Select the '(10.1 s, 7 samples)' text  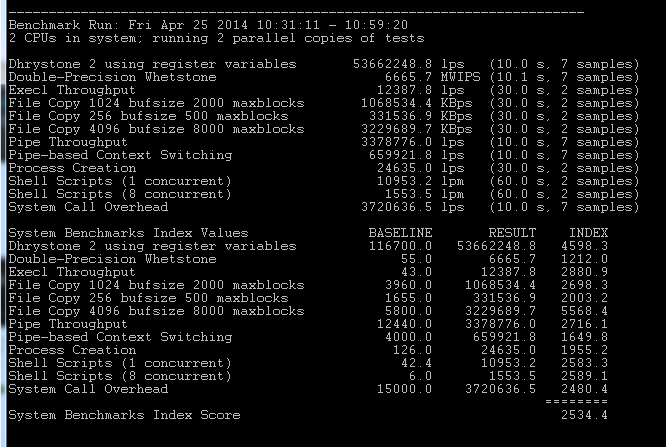pos(564,77)
